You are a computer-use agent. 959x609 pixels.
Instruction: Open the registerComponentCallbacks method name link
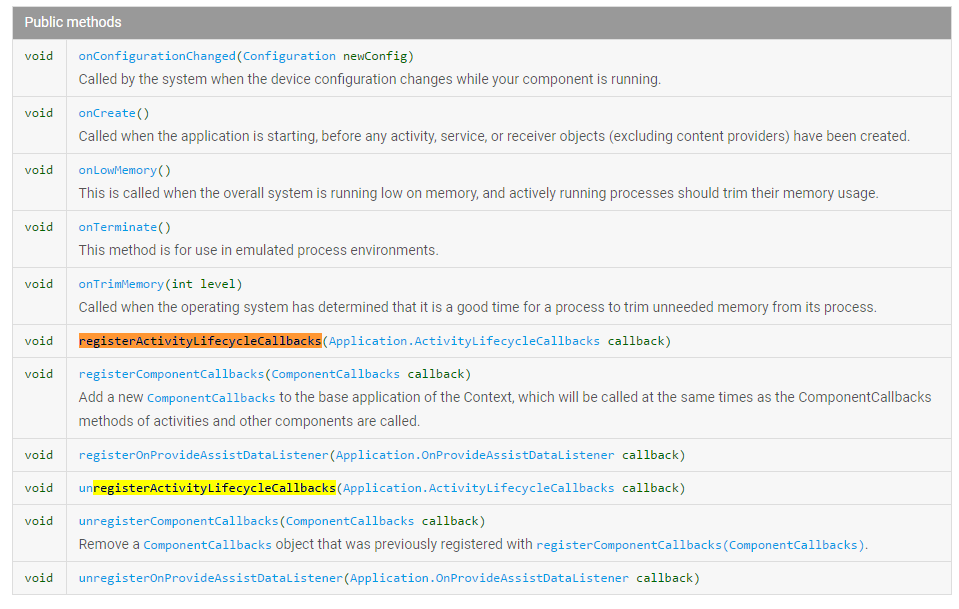pyautogui.click(x=171, y=374)
